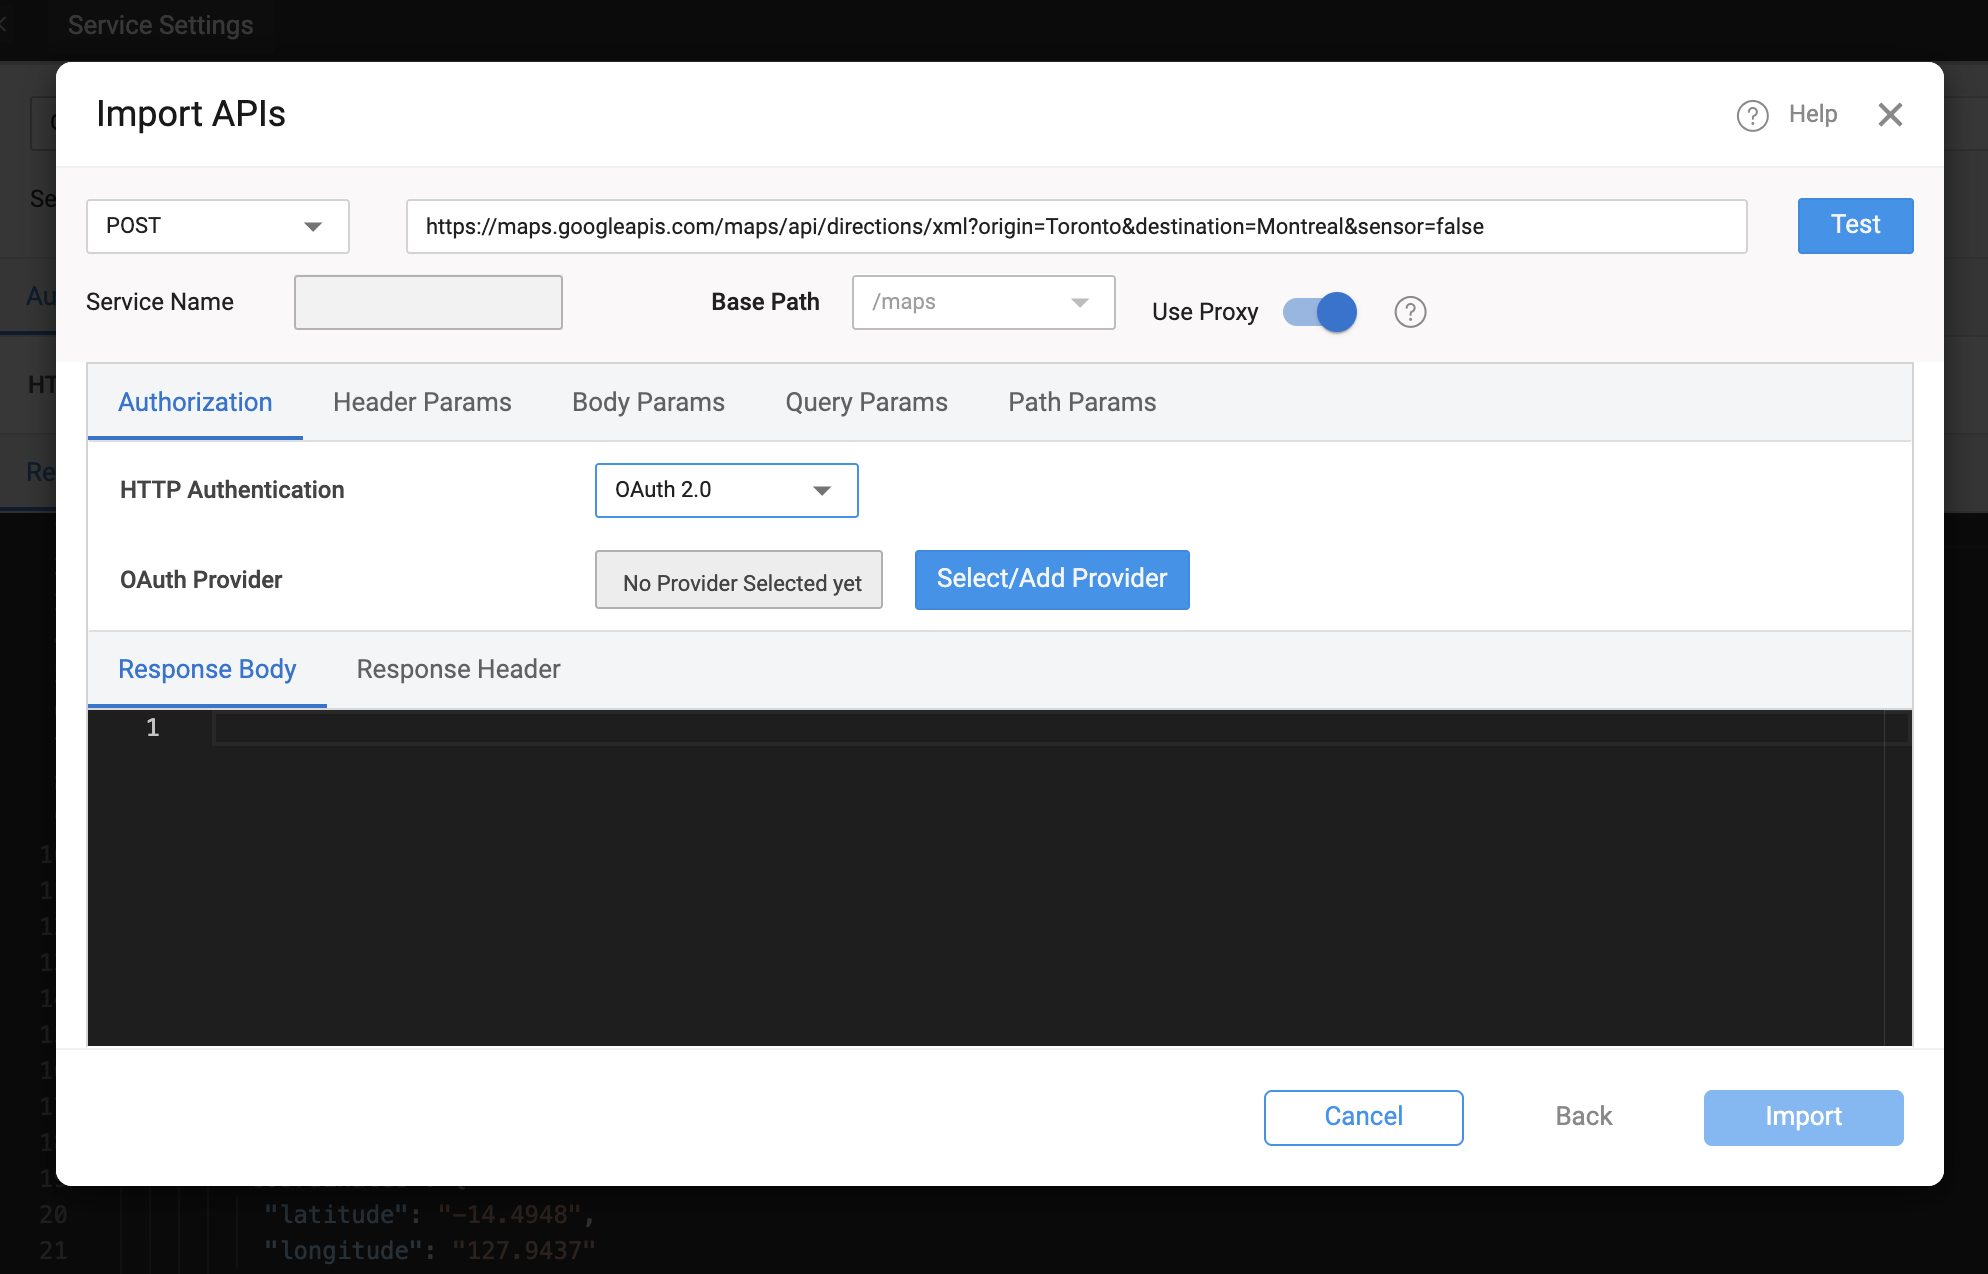Expand the Base Path dropdown

coord(983,302)
